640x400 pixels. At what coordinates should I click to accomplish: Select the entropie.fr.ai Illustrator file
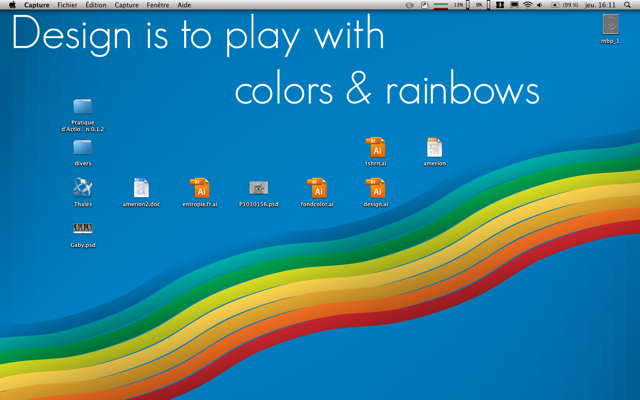tap(200, 188)
